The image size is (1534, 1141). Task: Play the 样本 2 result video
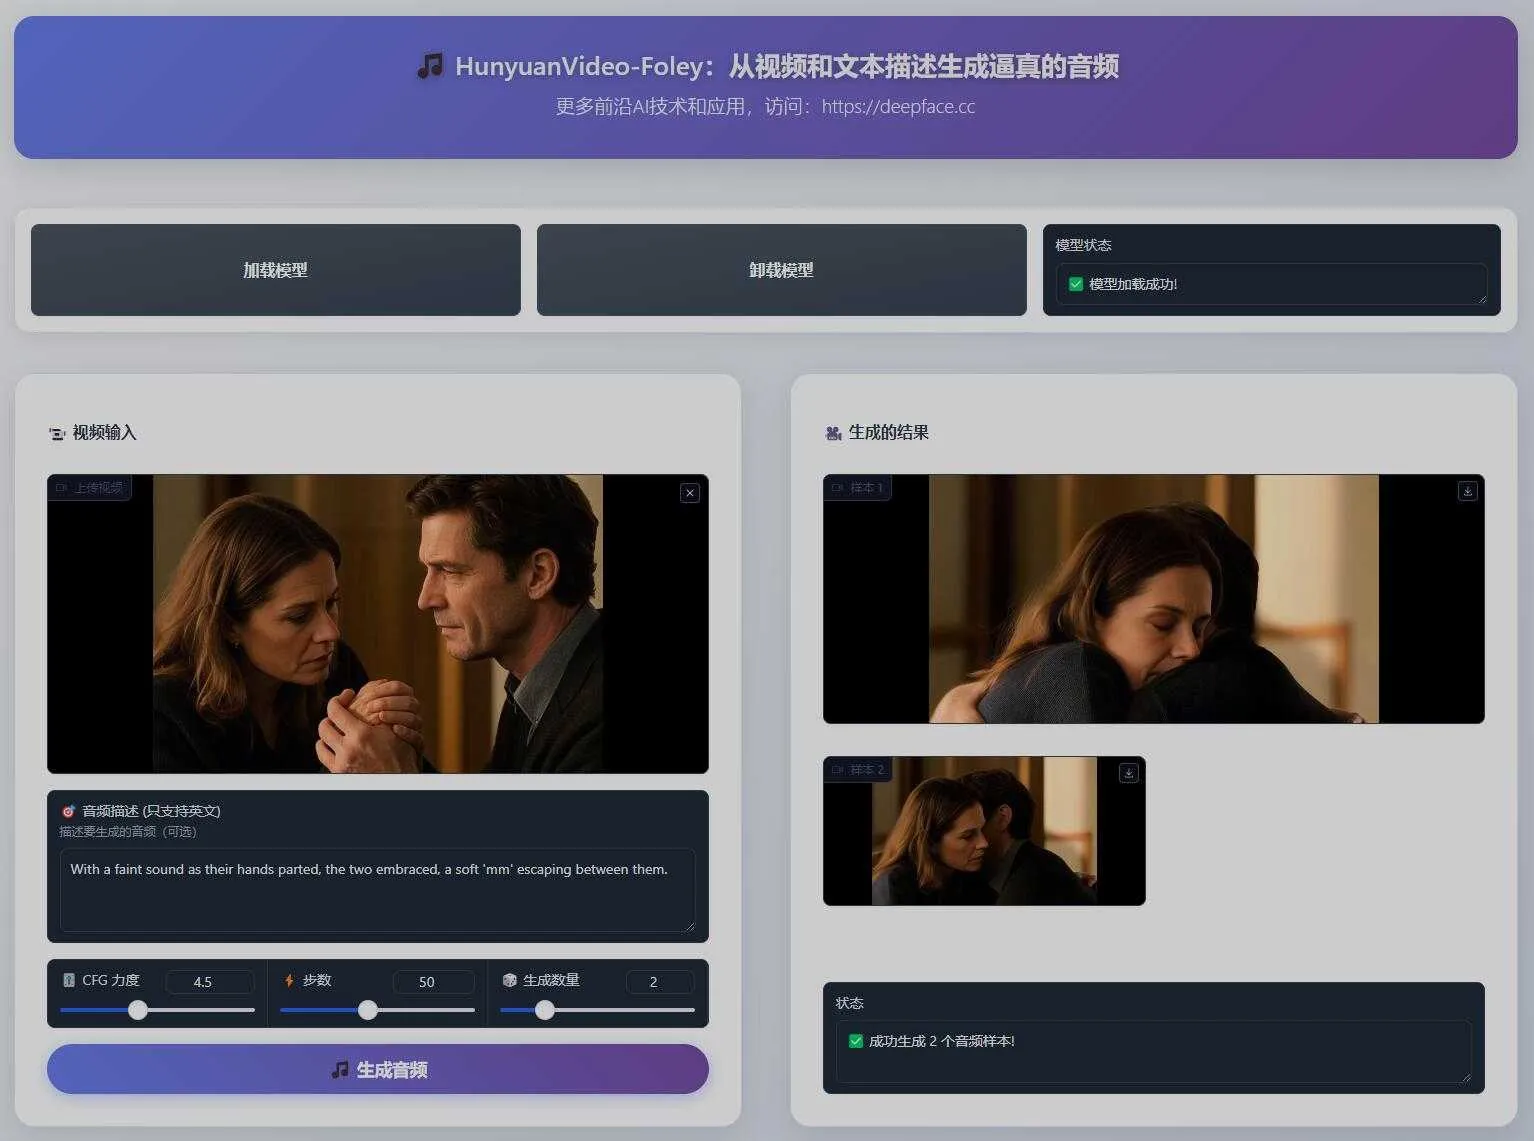[x=984, y=831]
